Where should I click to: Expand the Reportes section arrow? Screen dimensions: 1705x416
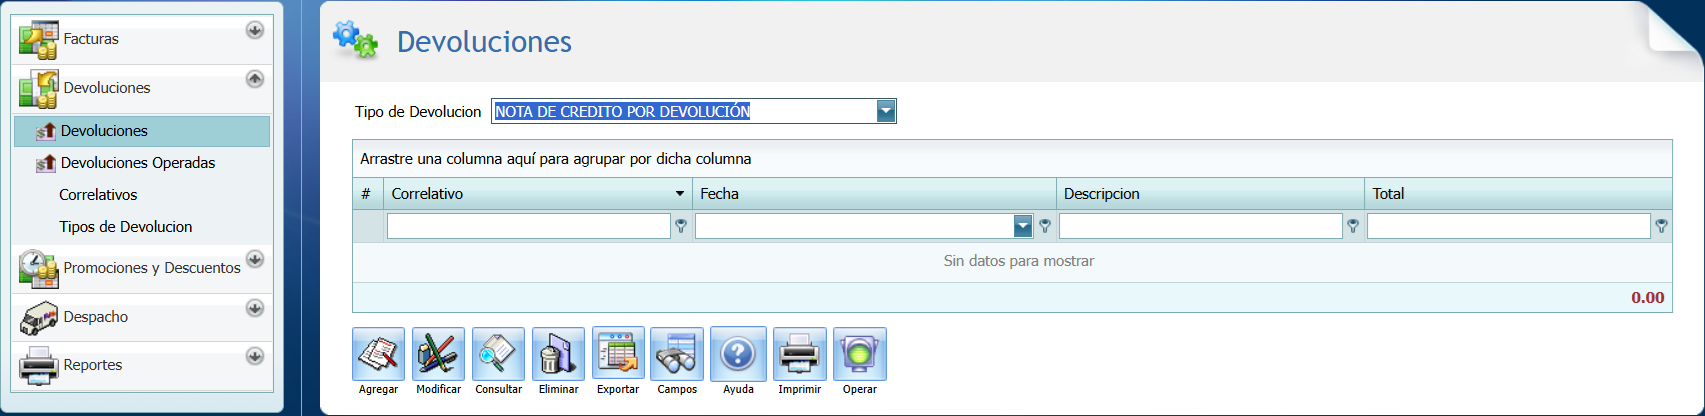[x=255, y=356]
